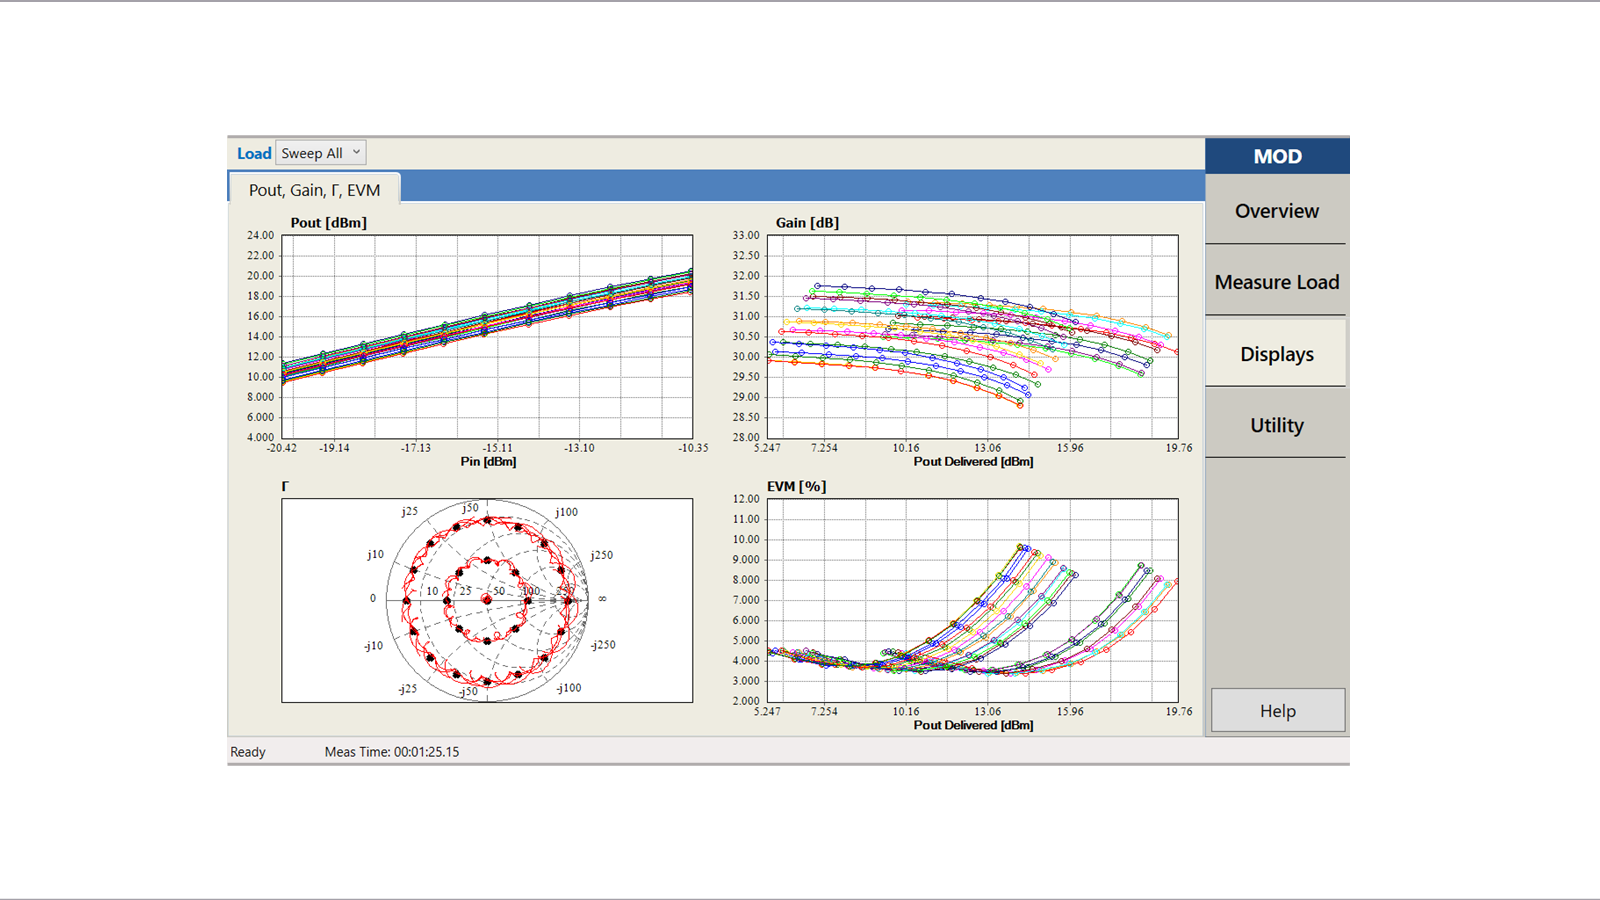Open the Sweep All load selector dropdown
1600x900 pixels.
pyautogui.click(x=318, y=152)
